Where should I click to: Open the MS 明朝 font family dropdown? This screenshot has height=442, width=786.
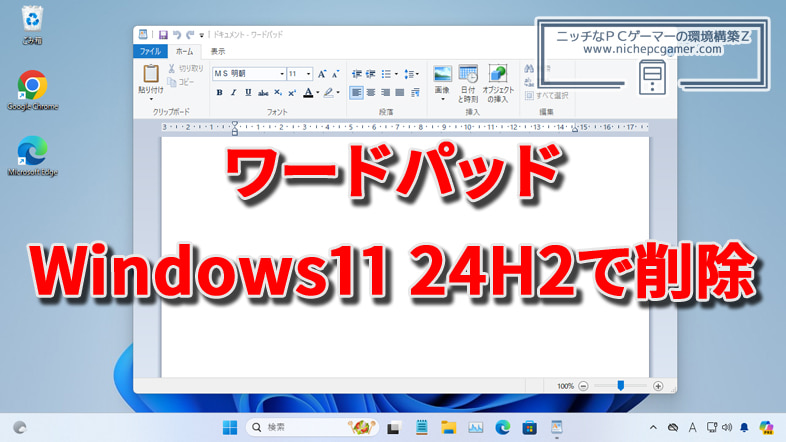(282, 74)
